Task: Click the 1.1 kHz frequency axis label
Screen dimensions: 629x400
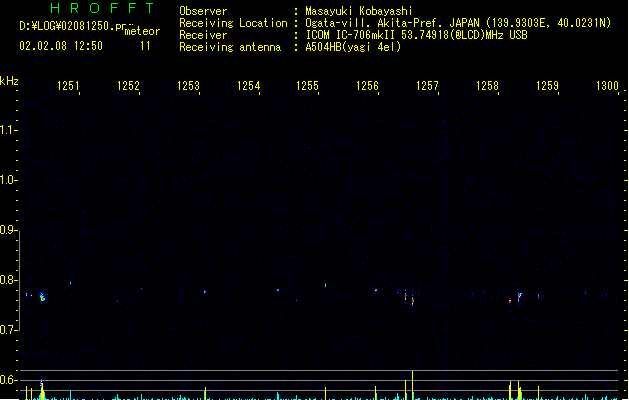Action: point(7,130)
